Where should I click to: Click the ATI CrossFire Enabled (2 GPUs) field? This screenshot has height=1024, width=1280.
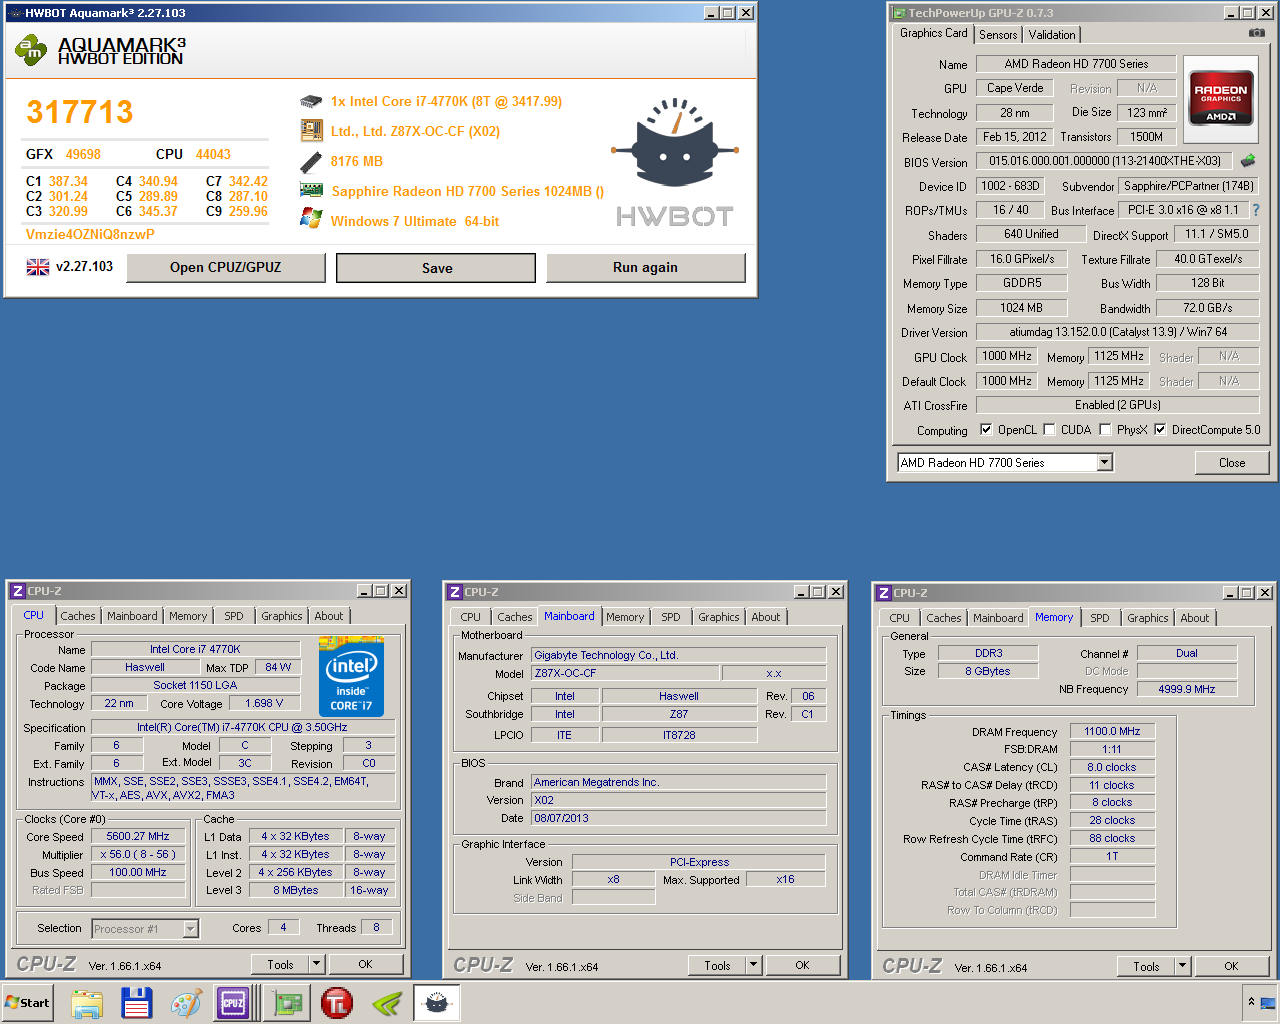click(x=1117, y=405)
